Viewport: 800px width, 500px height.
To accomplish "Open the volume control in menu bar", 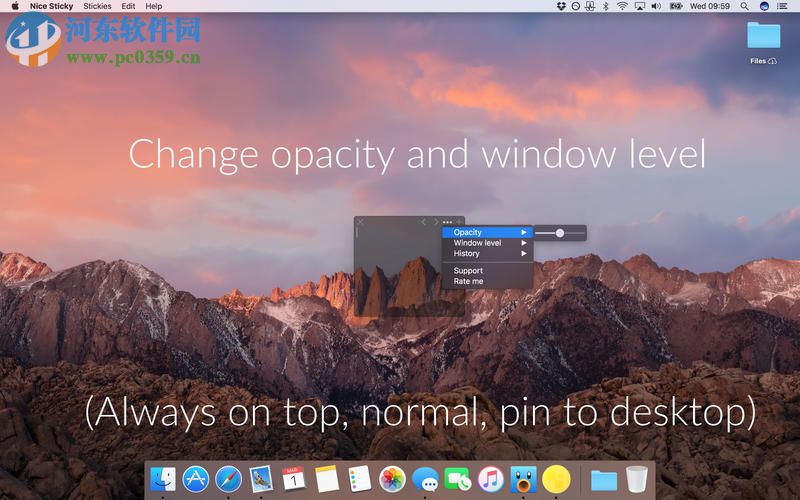I will click(x=656, y=6).
